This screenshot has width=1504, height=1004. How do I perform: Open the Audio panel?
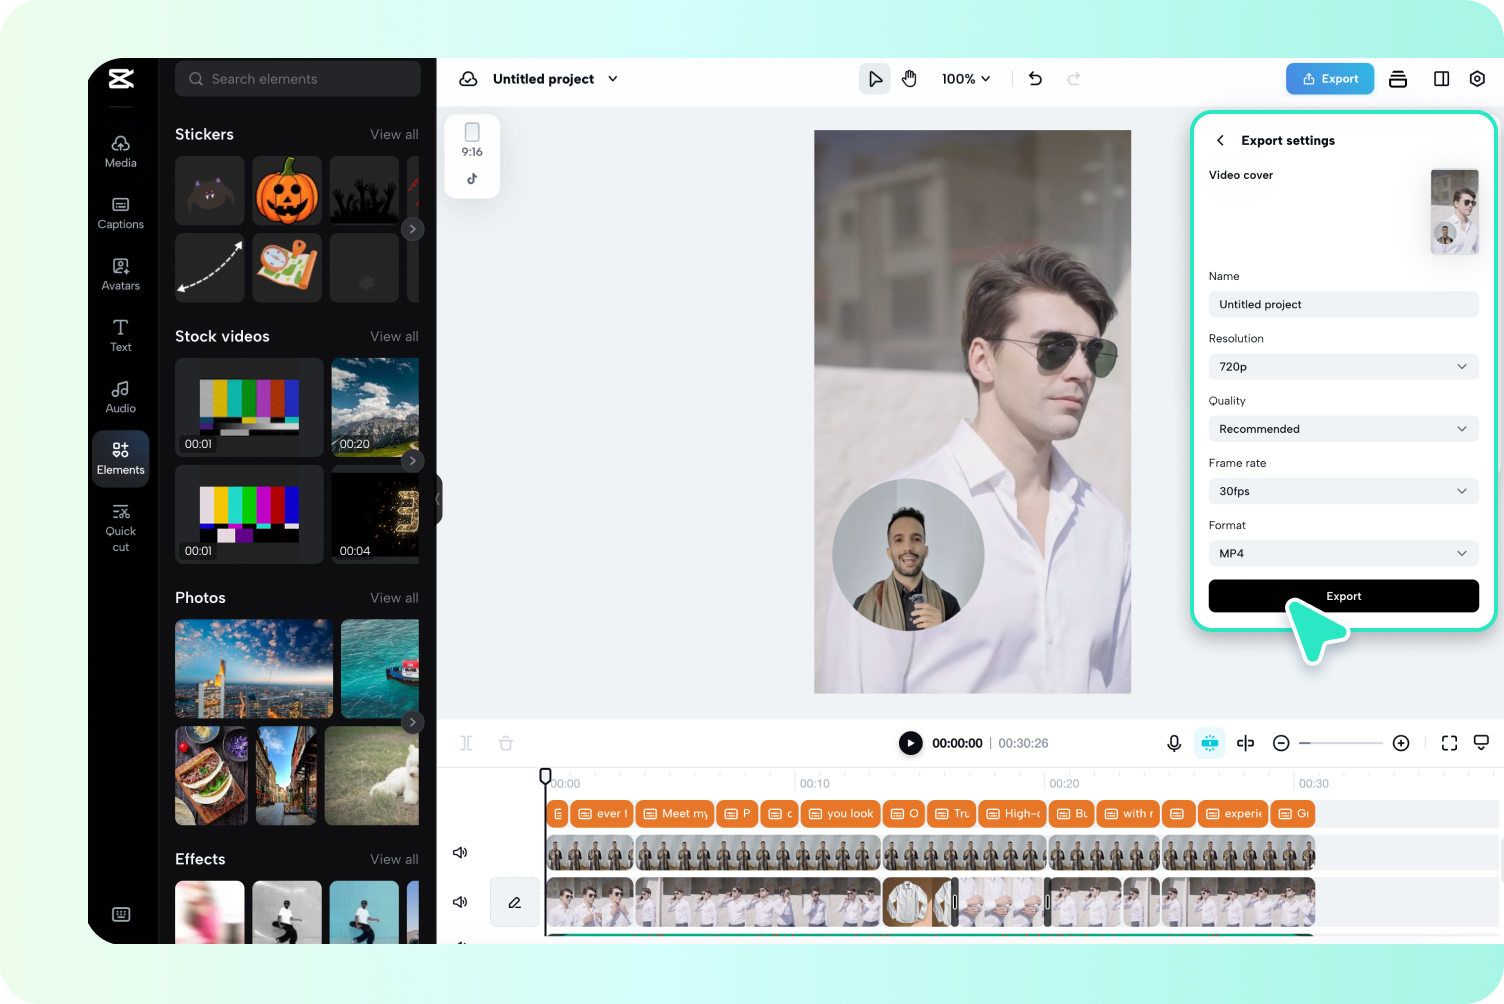pyautogui.click(x=120, y=396)
